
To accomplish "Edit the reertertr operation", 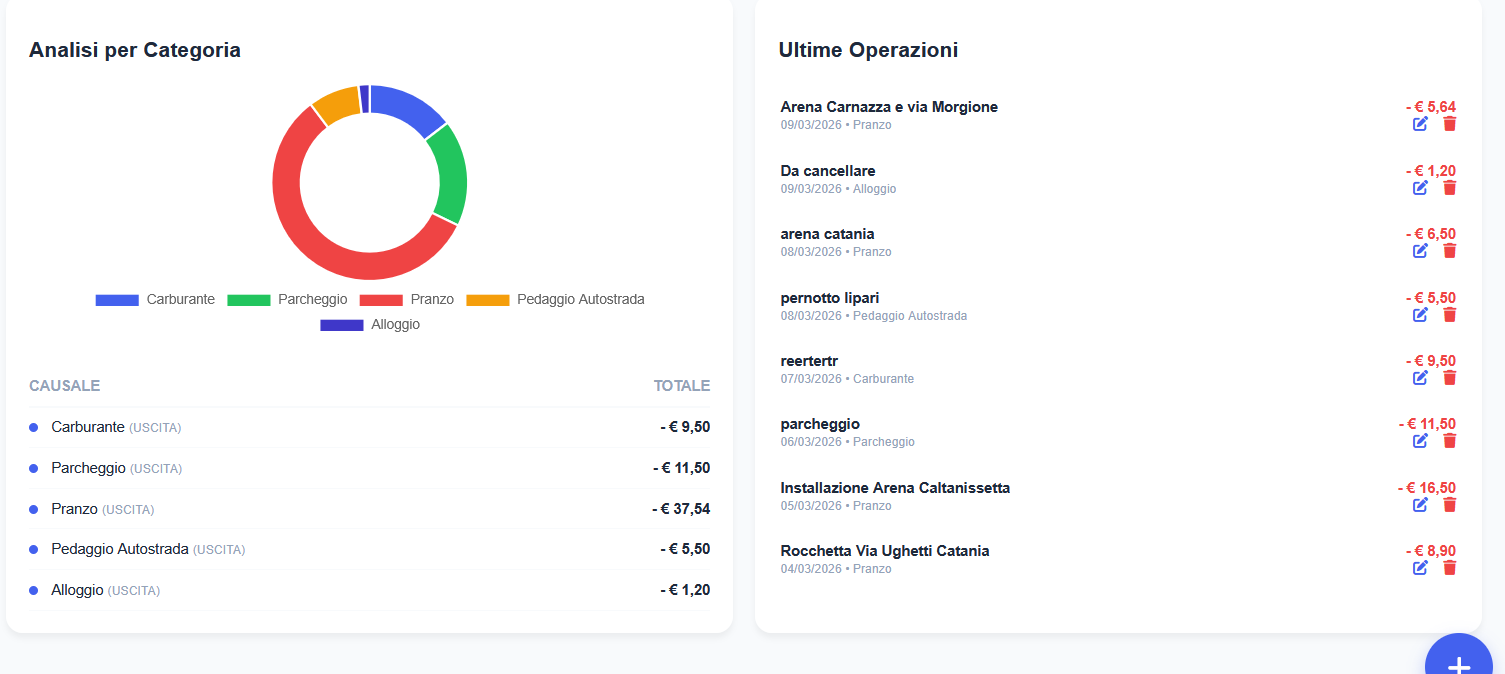I will (x=1420, y=378).
